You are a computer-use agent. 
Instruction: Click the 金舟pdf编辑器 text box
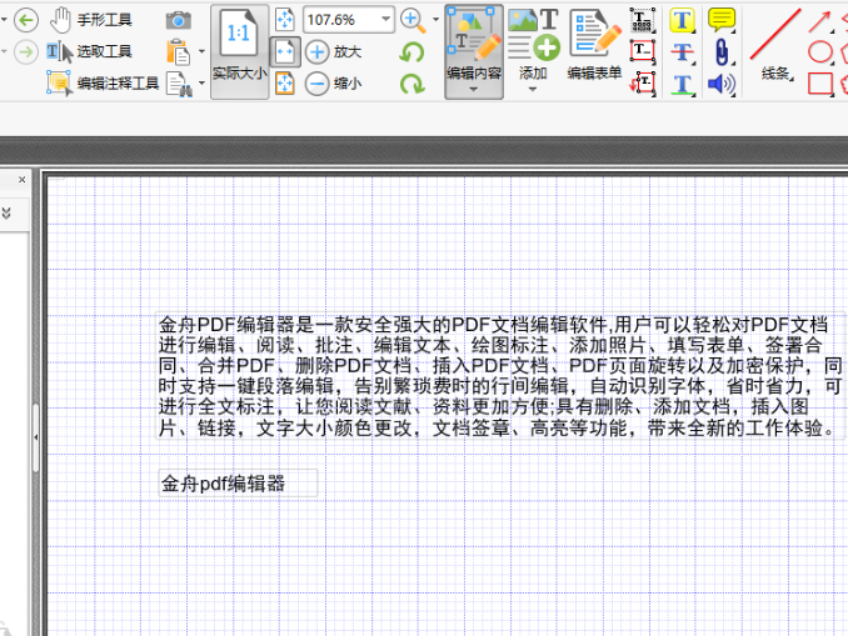click(x=238, y=483)
